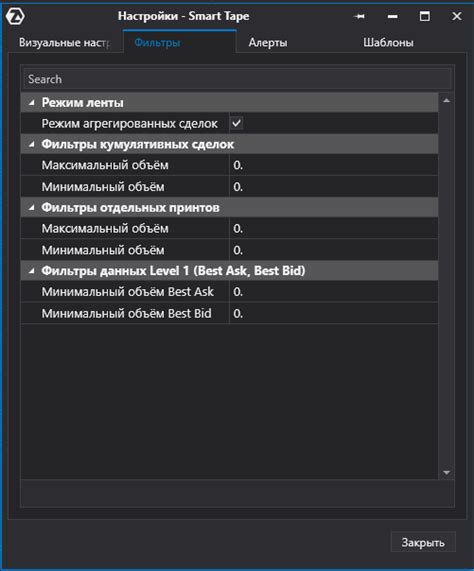
Task: Edit Минимальный объём Best Ask value
Action: point(333,292)
